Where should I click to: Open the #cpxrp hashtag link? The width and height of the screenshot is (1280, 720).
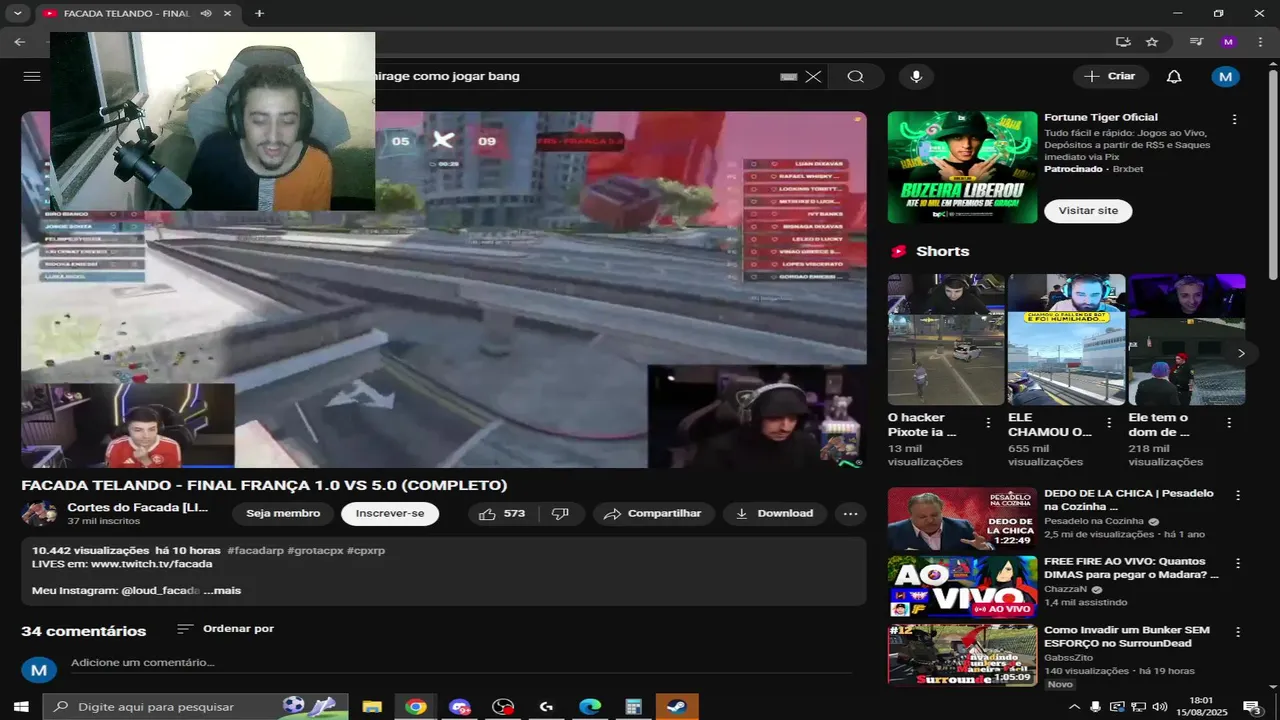[366, 551]
